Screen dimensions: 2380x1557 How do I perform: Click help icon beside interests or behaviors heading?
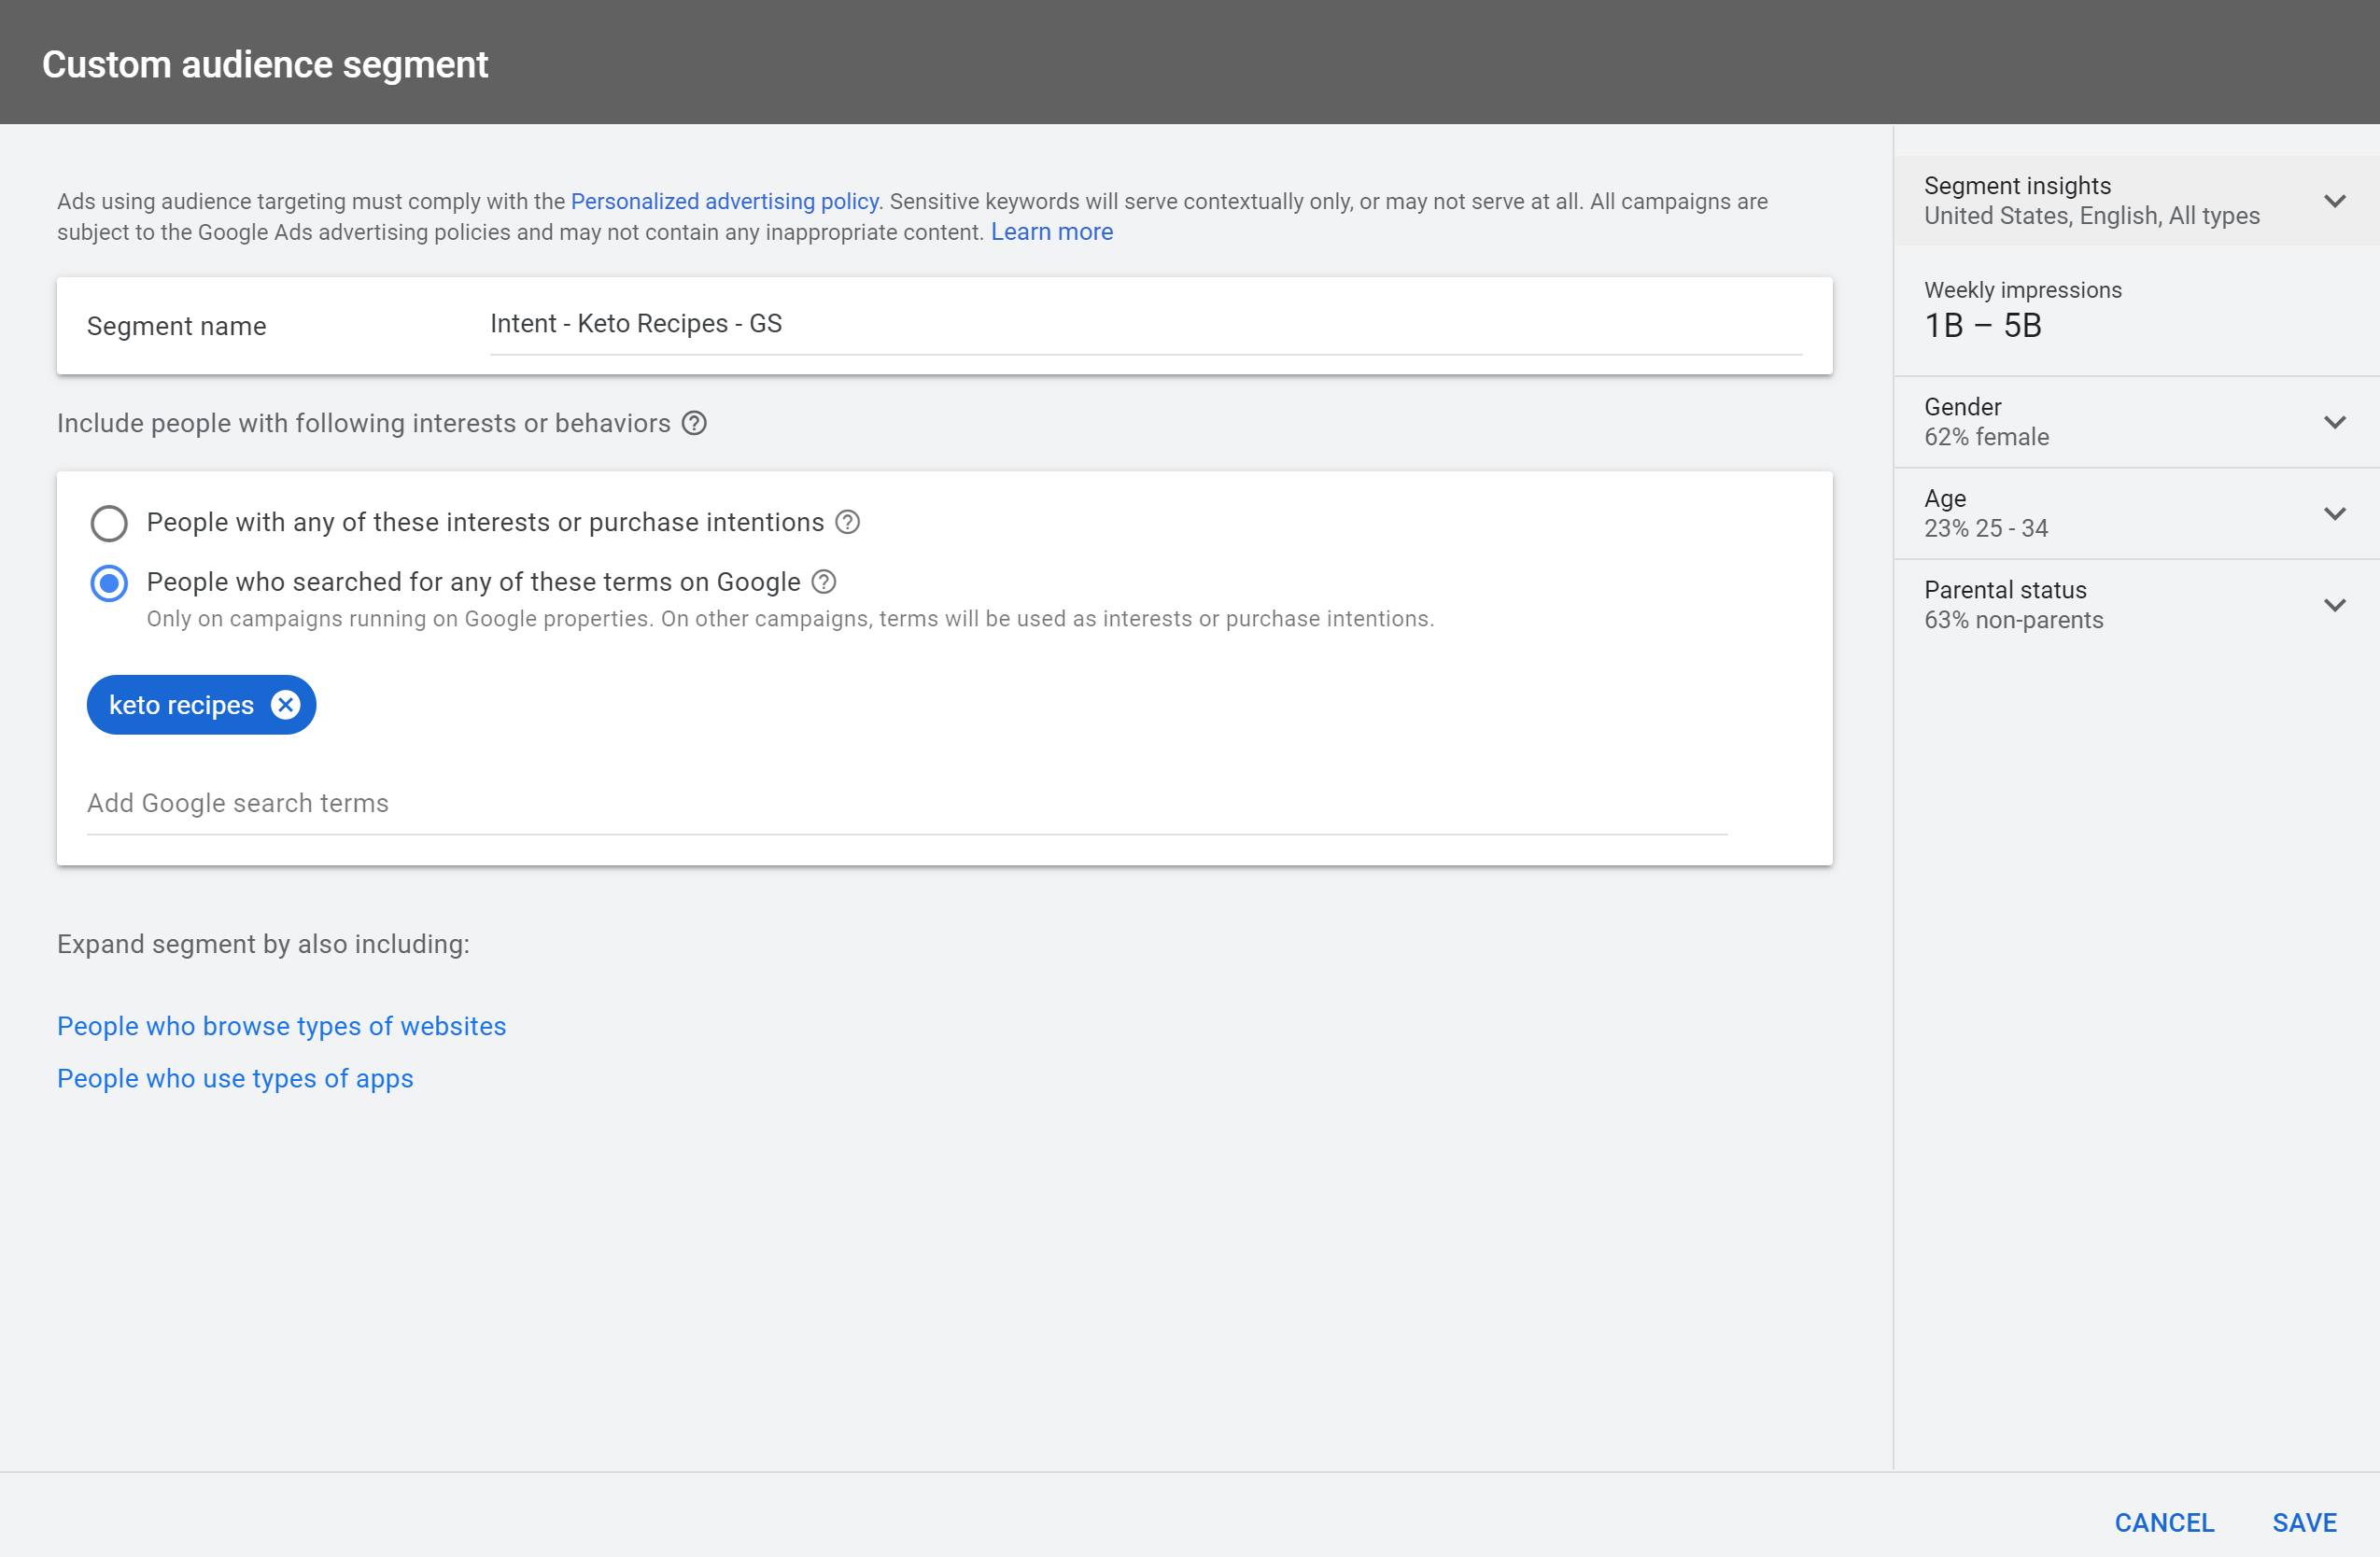tap(694, 423)
